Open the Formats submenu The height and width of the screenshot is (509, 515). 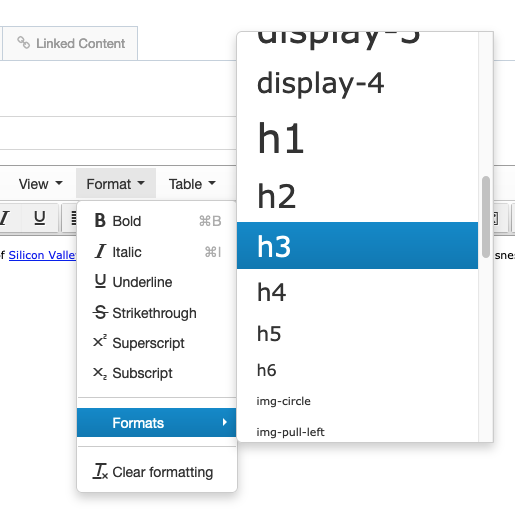click(157, 422)
